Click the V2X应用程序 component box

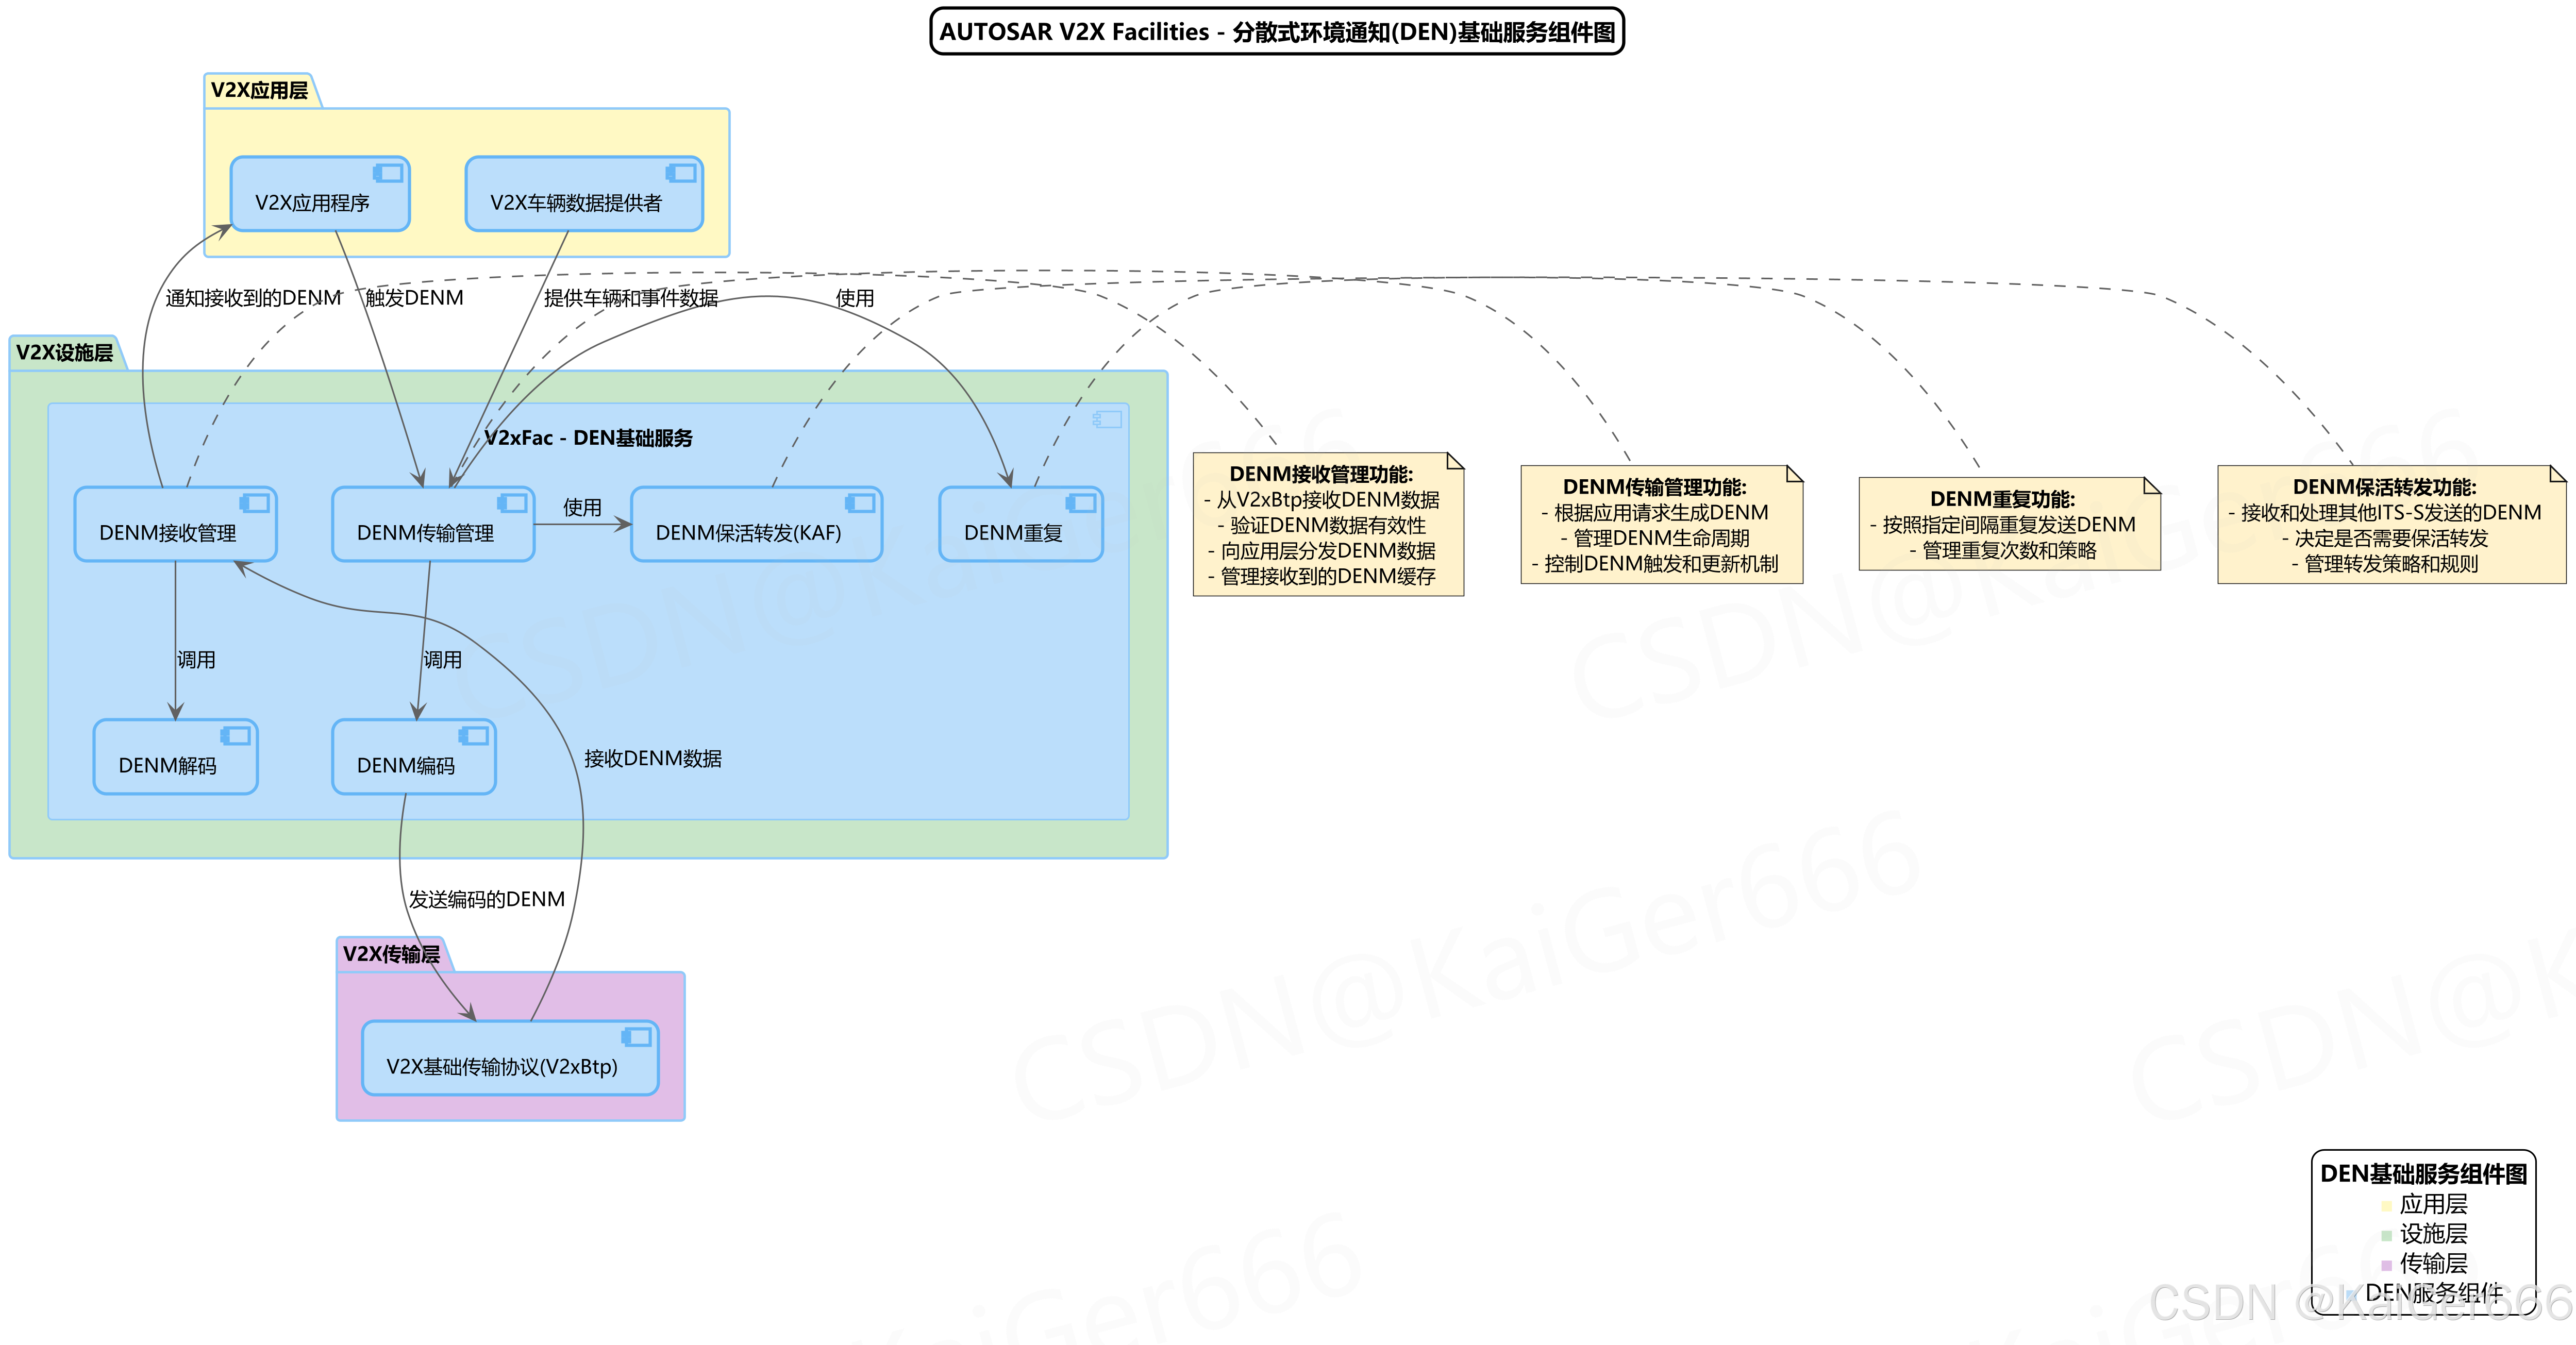[320, 194]
